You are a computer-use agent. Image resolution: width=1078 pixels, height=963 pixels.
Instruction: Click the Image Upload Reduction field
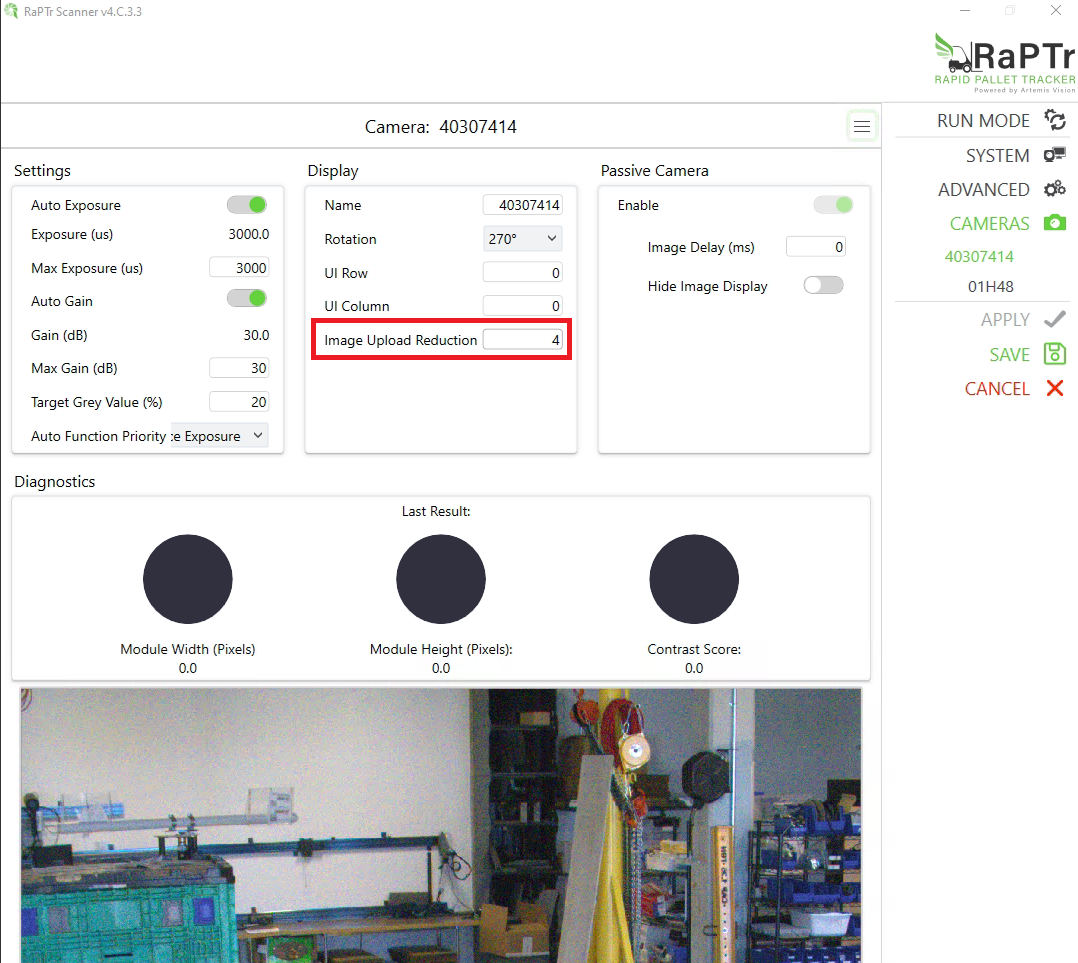(522, 340)
